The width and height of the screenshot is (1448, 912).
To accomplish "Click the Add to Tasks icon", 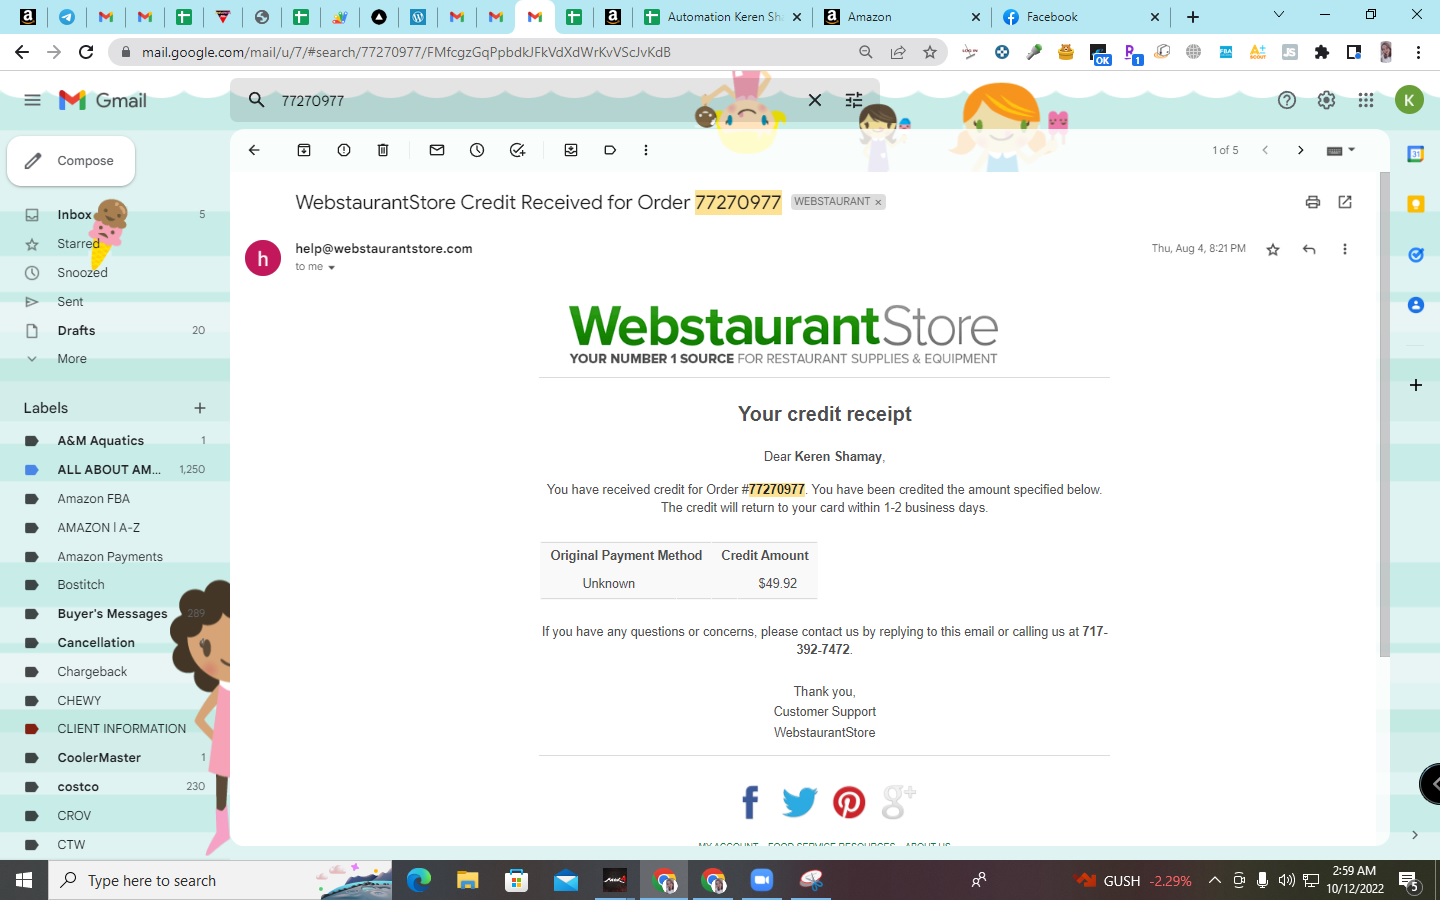I will click(x=519, y=151).
